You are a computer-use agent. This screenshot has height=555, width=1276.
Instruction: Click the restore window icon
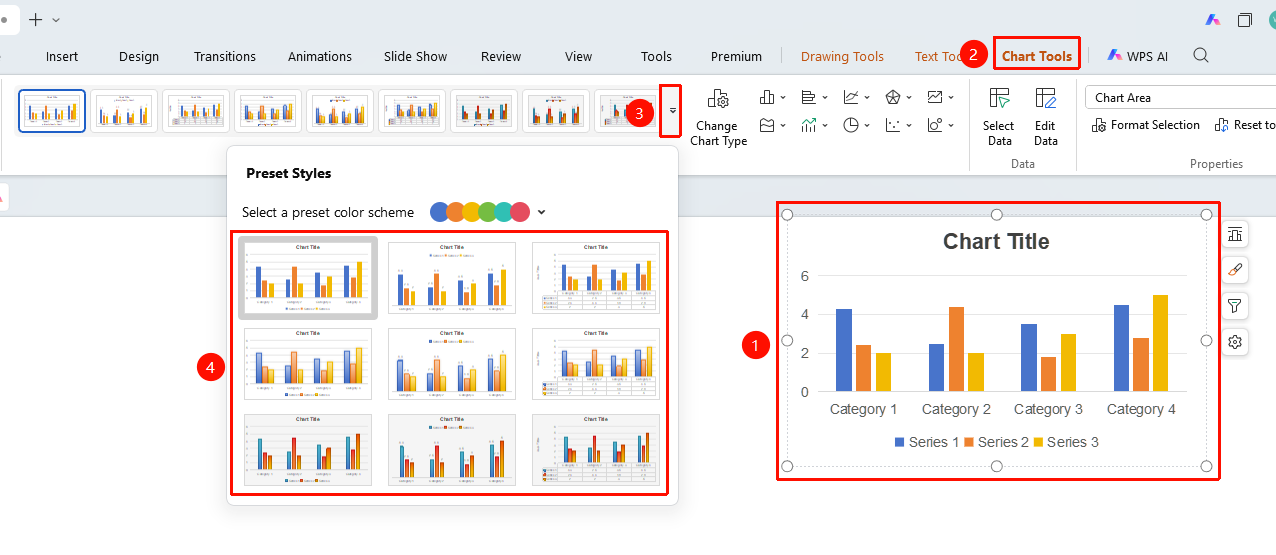(1245, 19)
